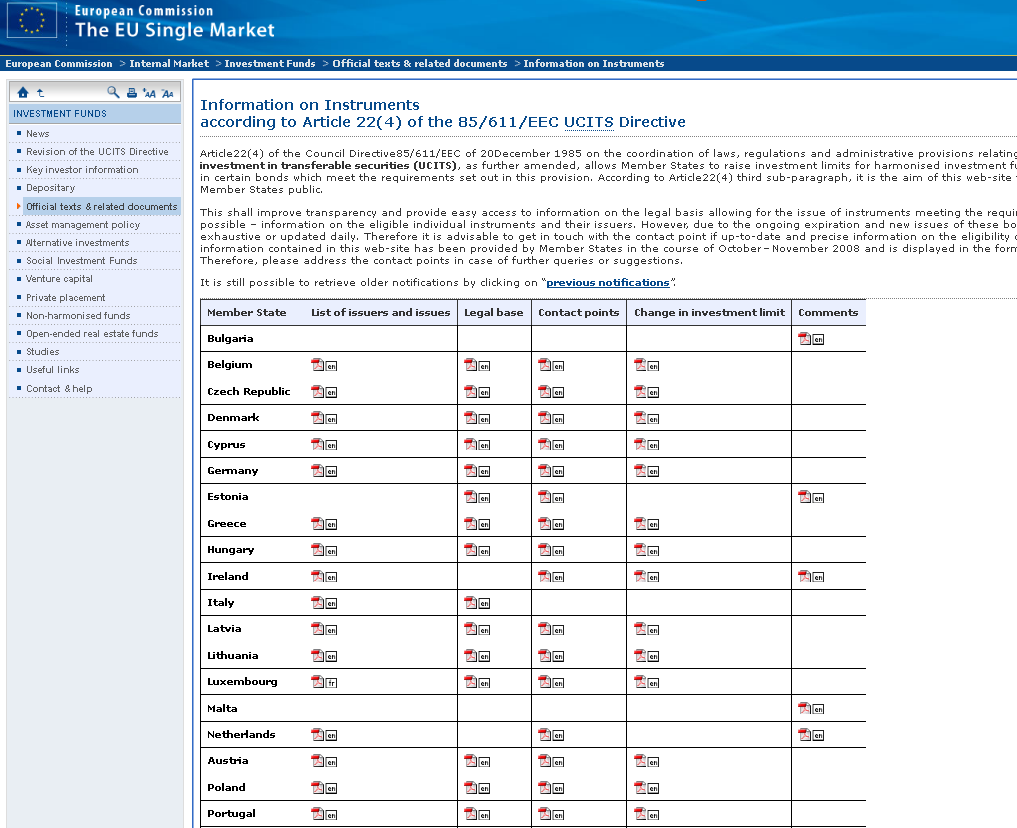This screenshot has height=828, width=1017.
Task: Go to European Commission breadcrumb link
Action: pos(59,64)
